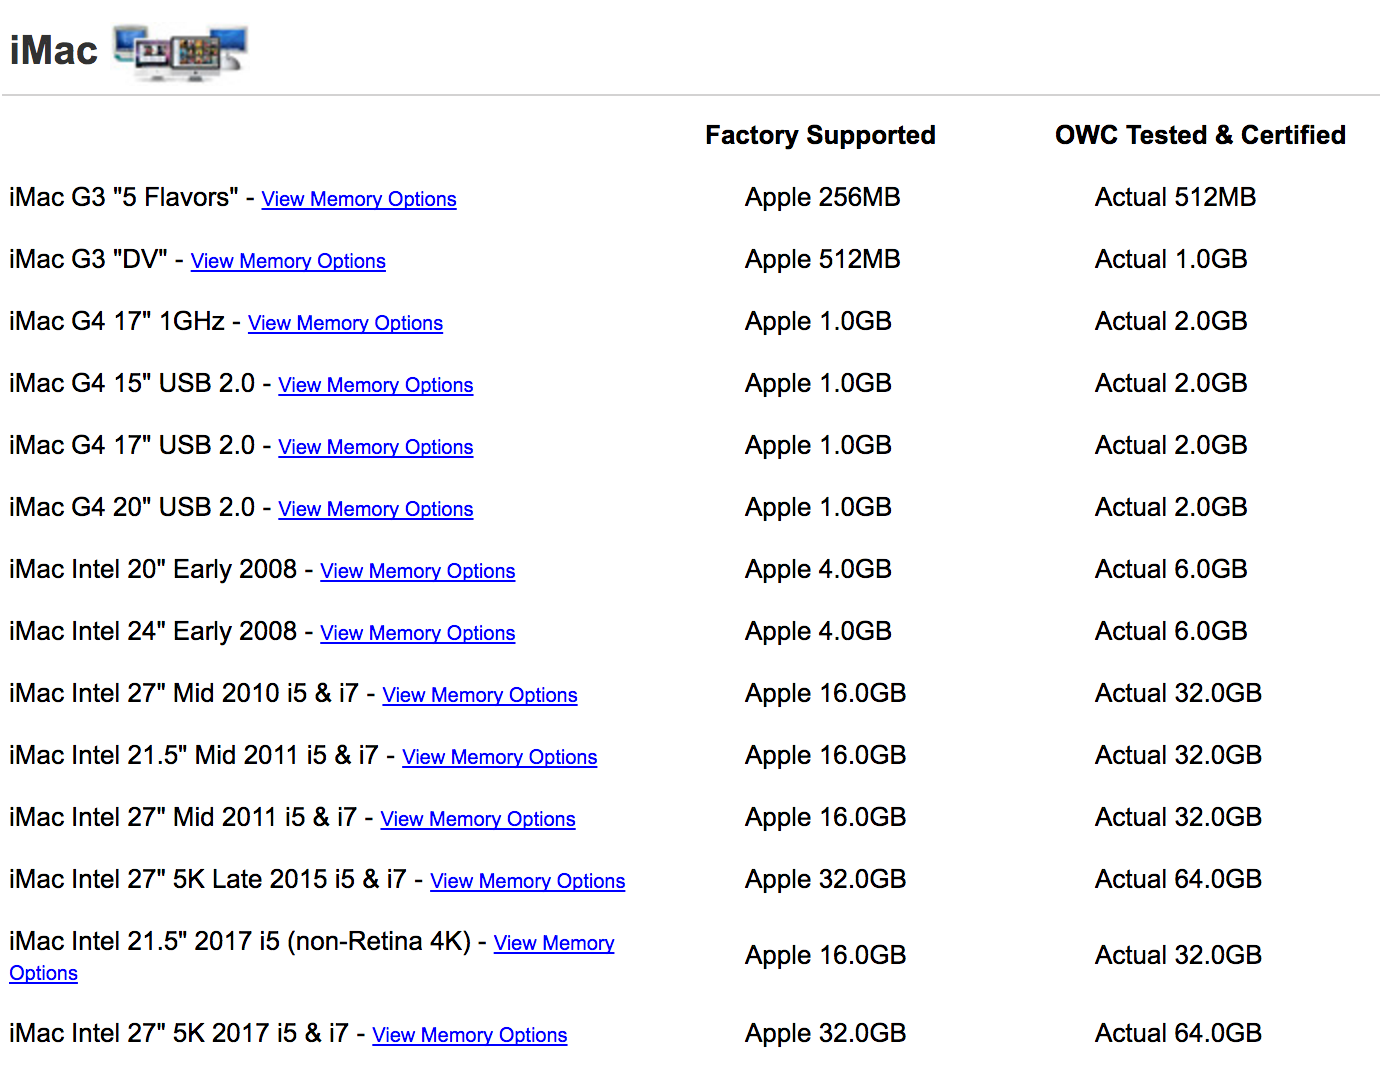The width and height of the screenshot is (1380, 1076).
Task: Click "Actual 2.0GB" in iMac G4 20" row
Action: pos(1171,508)
